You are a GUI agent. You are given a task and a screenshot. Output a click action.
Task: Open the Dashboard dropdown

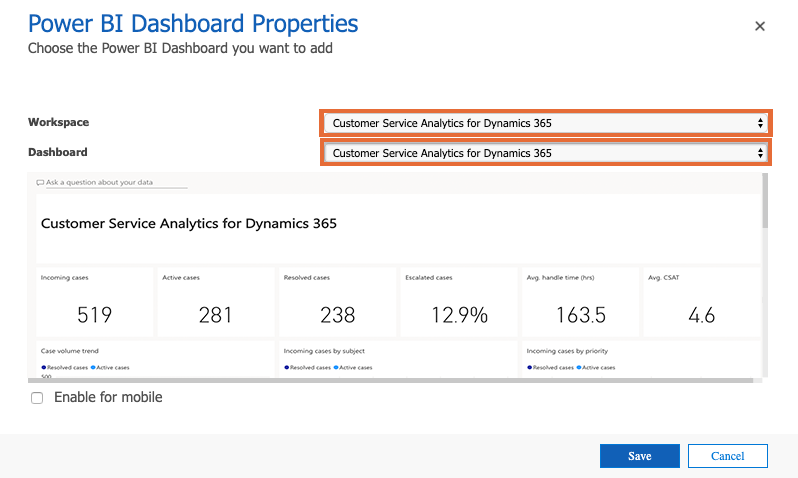[x=545, y=153]
